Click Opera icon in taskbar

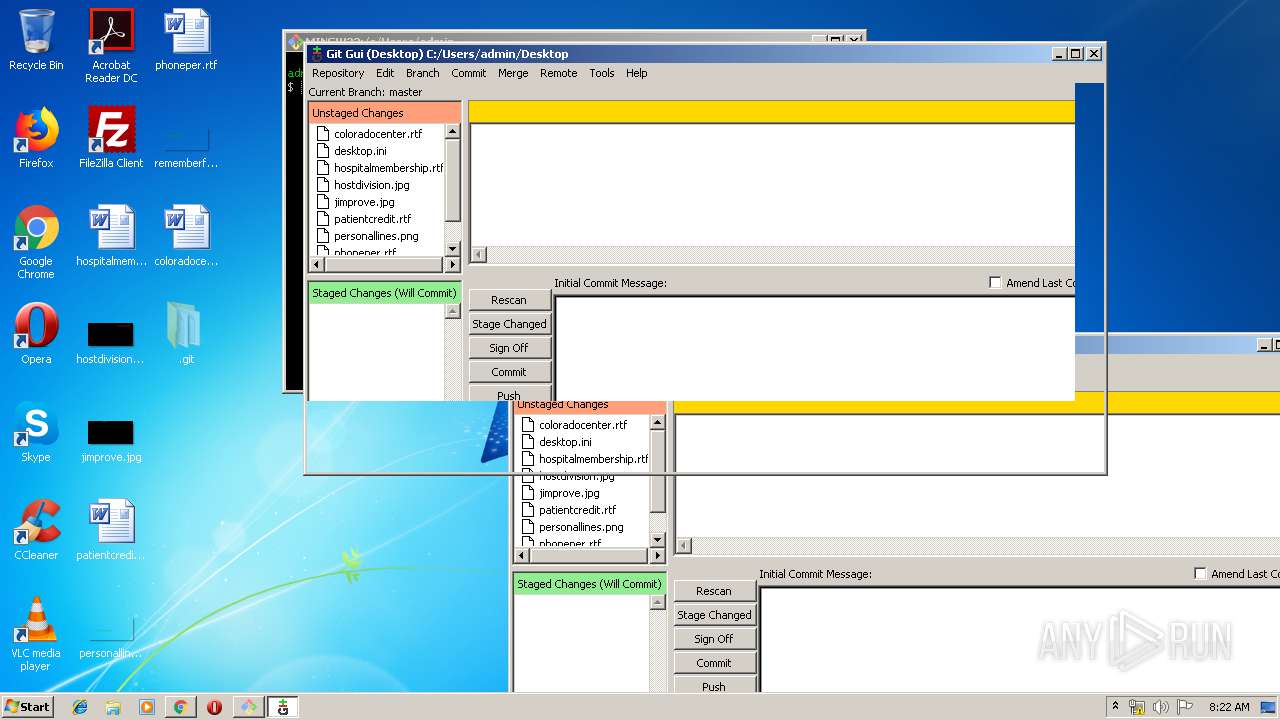[214, 707]
